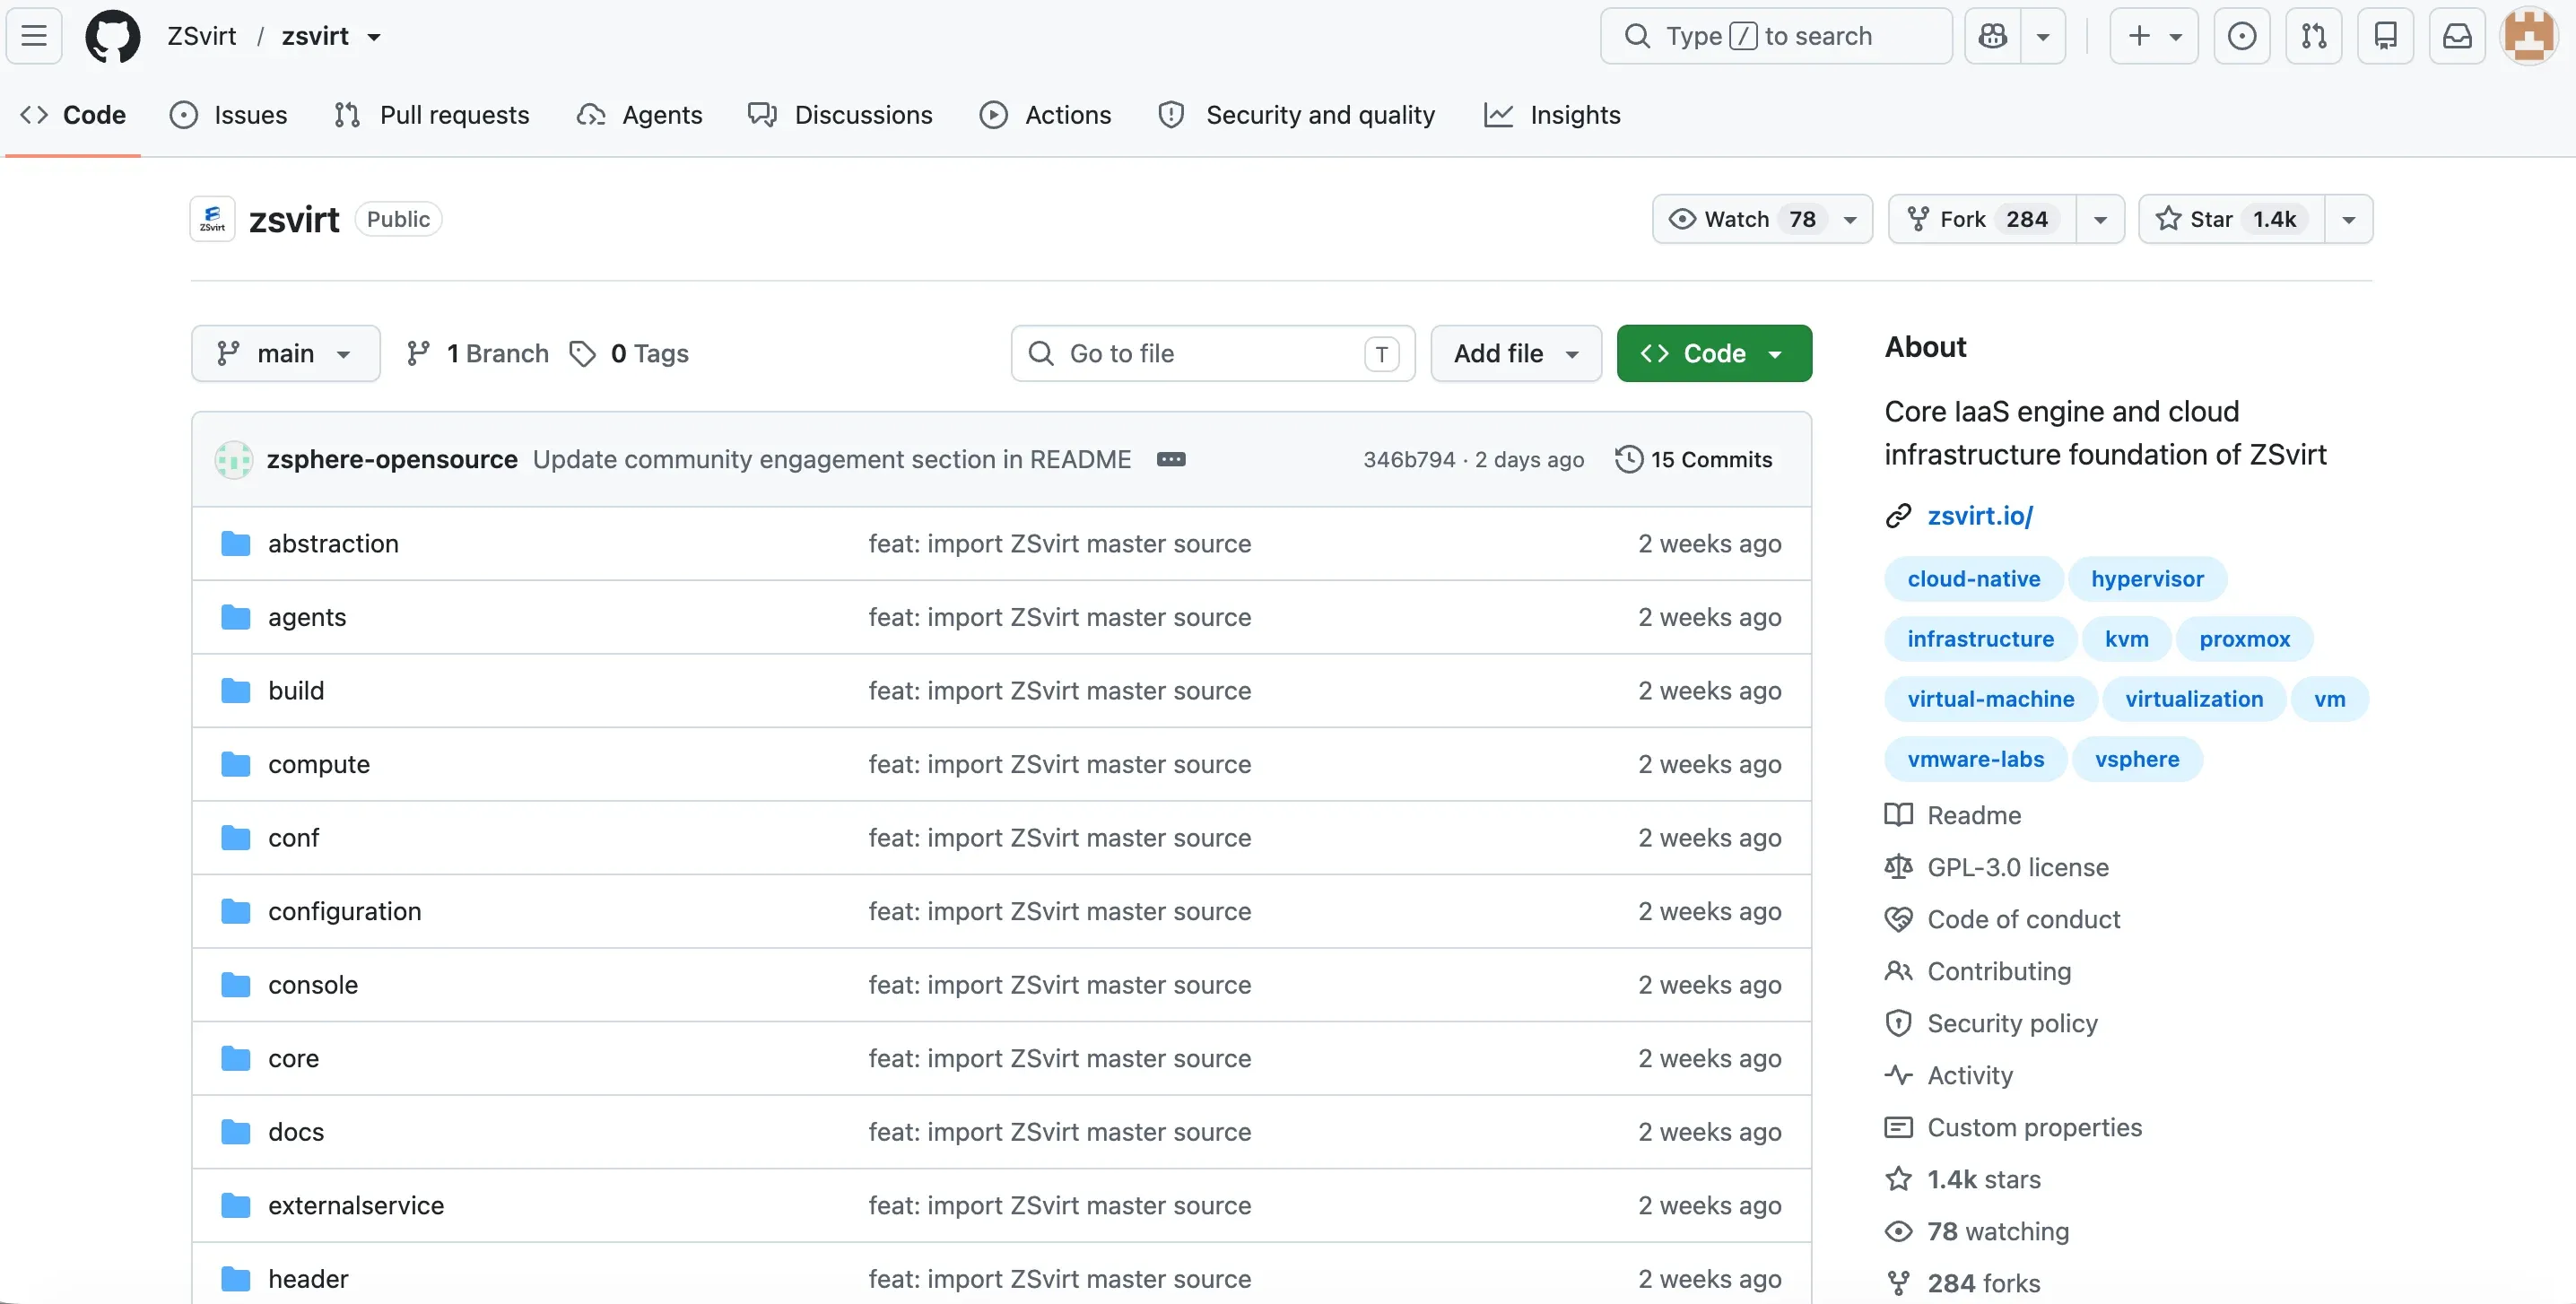The width and height of the screenshot is (2576, 1304).
Task: Click the abstraction folder icon
Action: coord(236,544)
